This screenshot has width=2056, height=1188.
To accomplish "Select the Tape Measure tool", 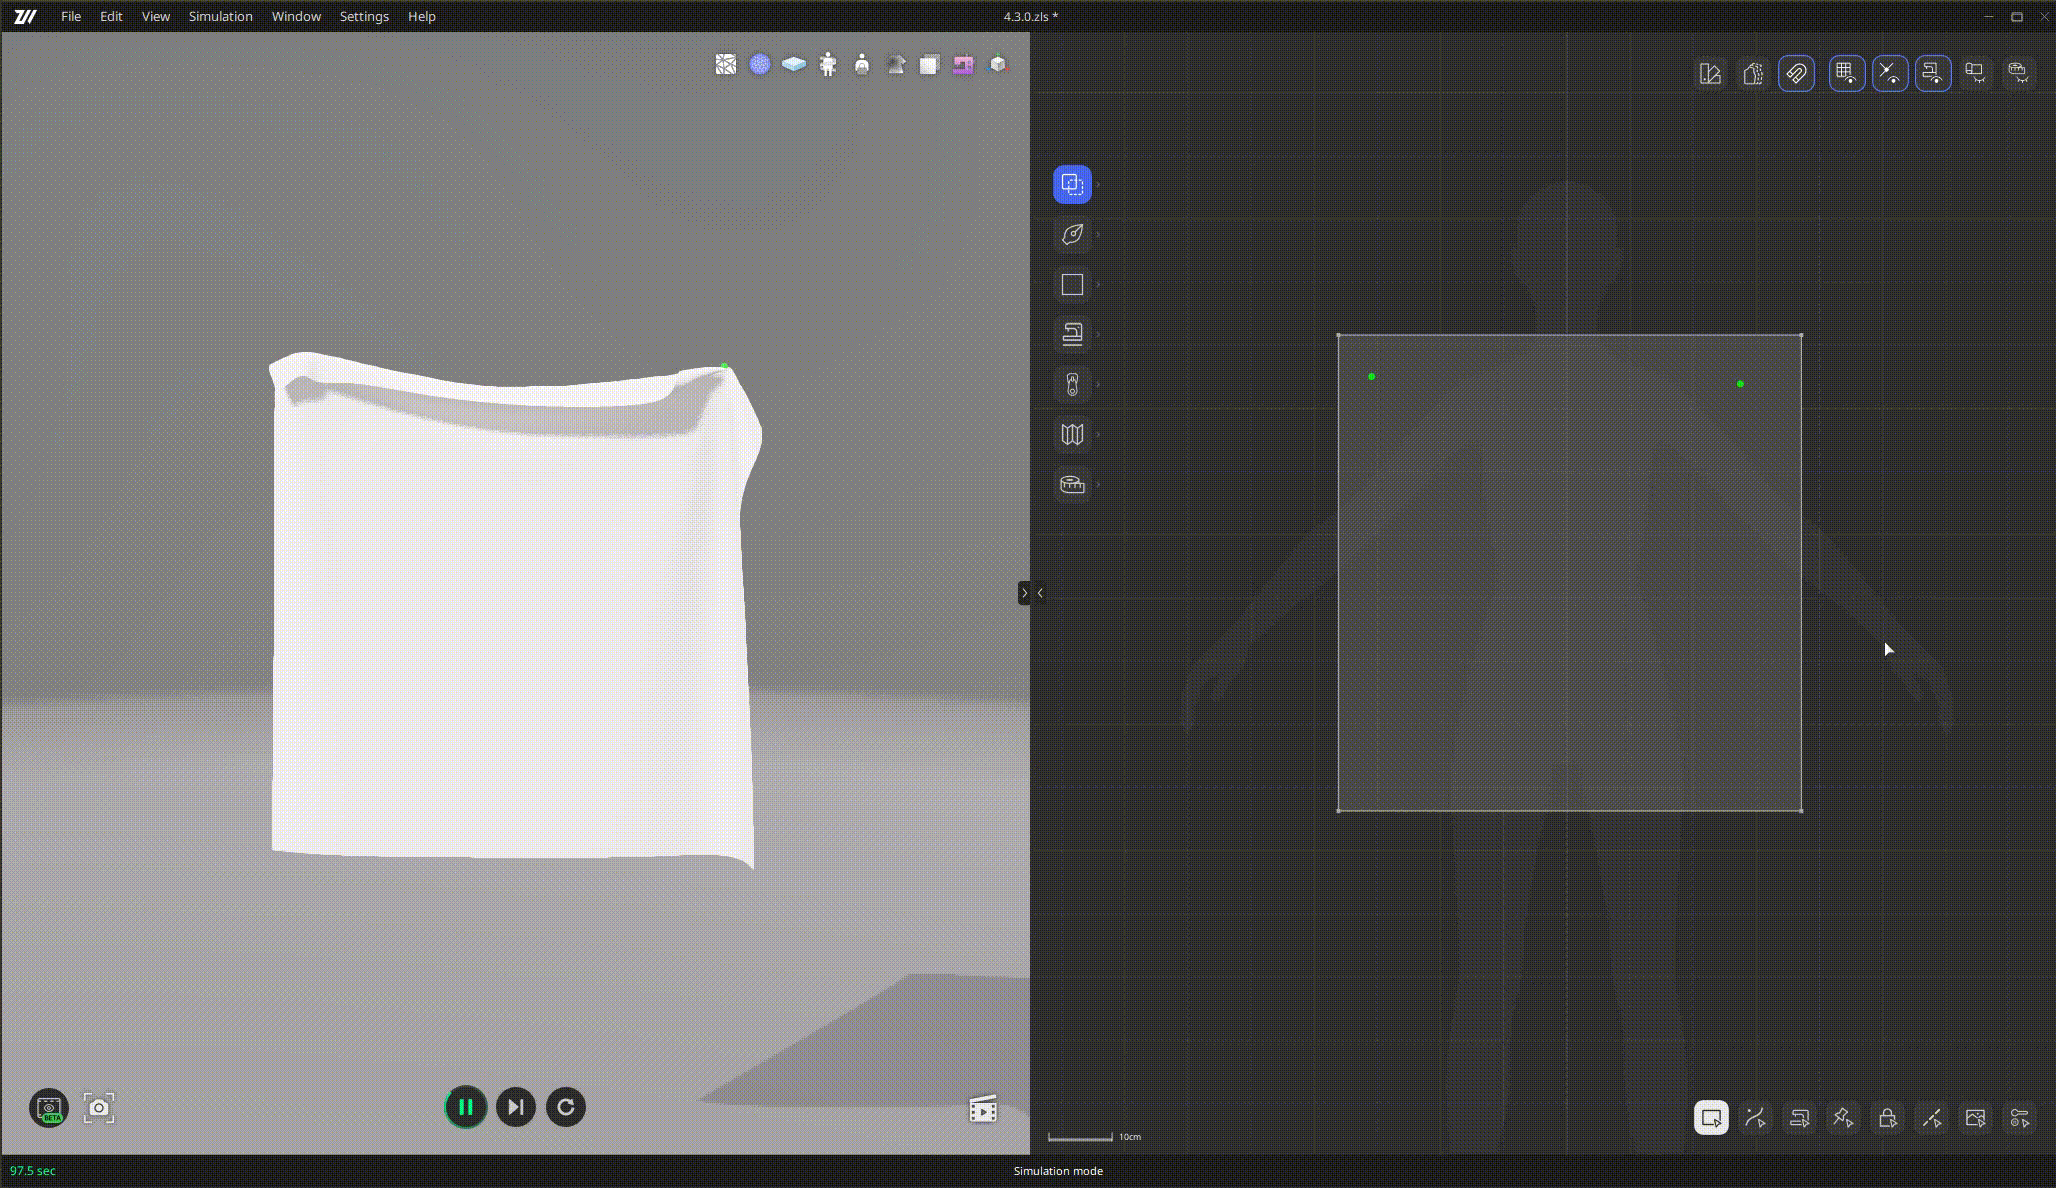I will click(1071, 484).
